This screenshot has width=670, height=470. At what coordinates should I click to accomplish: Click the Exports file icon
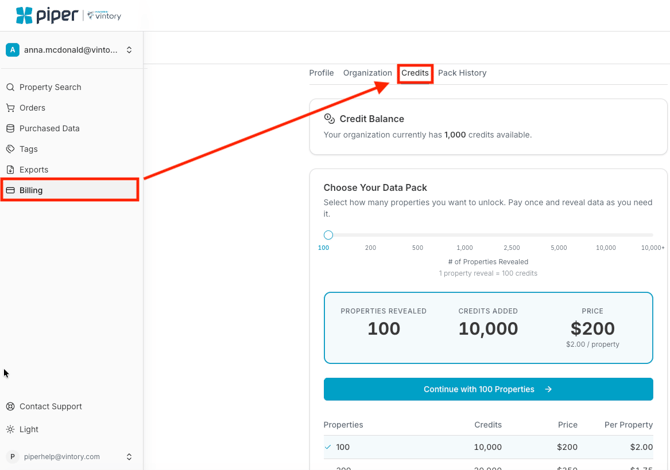tap(11, 170)
